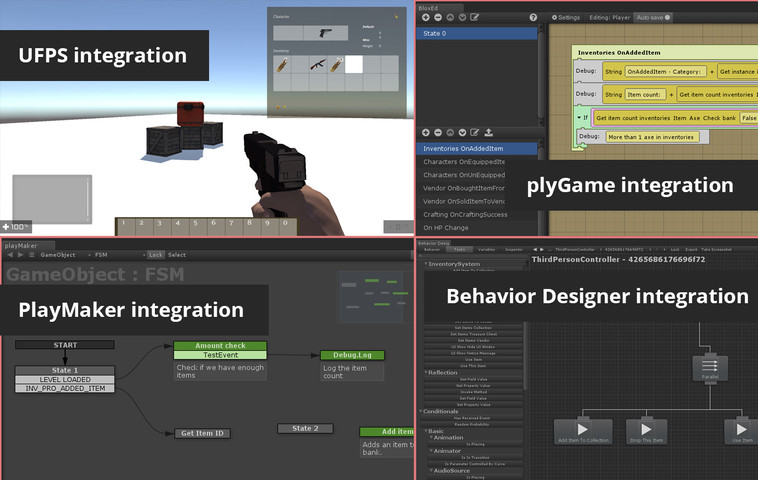Collapse the If block arrow in BloxEd
Image resolution: width=758 pixels, height=480 pixels.
point(579,117)
